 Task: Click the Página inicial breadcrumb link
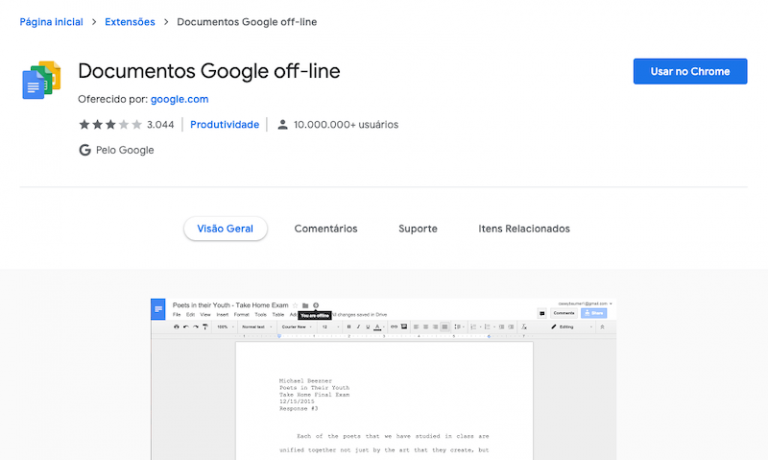pos(51,22)
